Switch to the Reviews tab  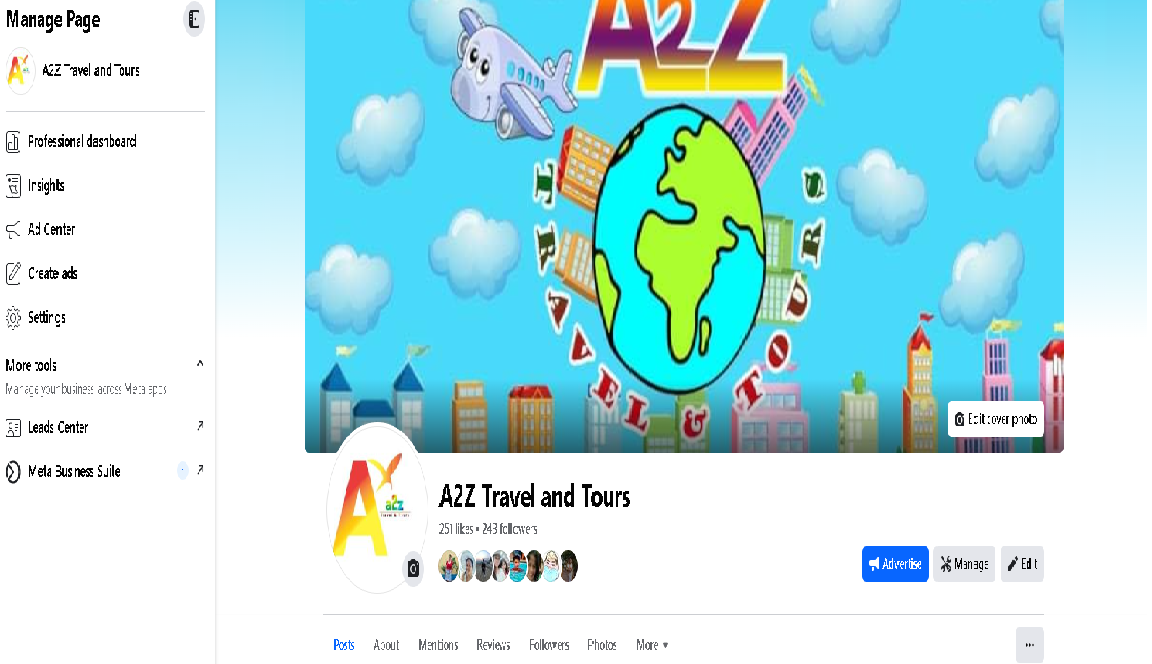[493, 645]
